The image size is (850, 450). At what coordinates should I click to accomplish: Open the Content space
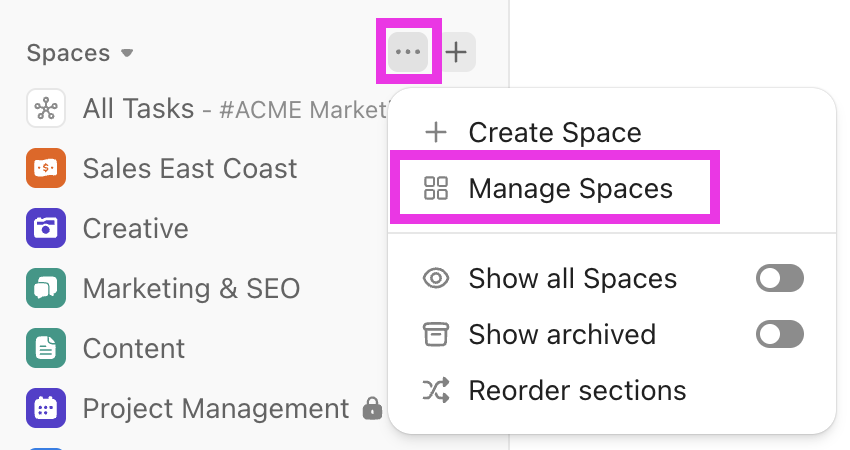pos(134,349)
